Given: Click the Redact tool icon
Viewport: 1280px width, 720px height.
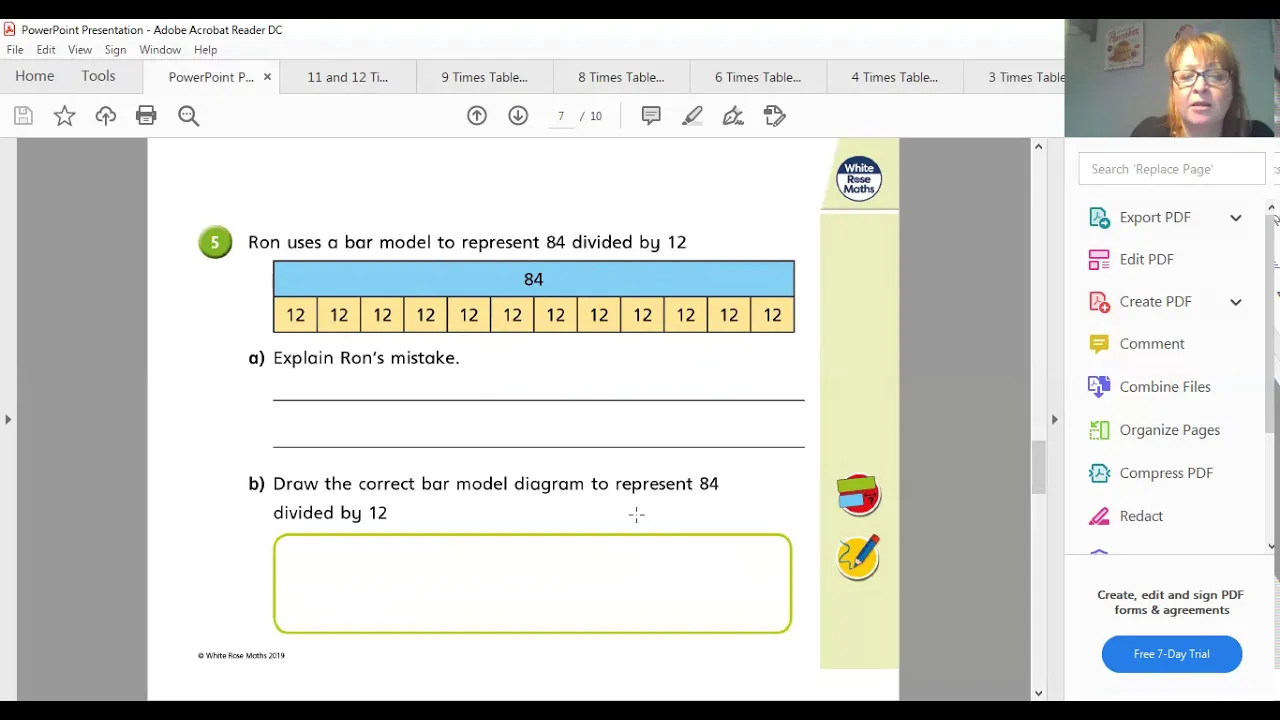Looking at the screenshot, I should tap(1099, 516).
